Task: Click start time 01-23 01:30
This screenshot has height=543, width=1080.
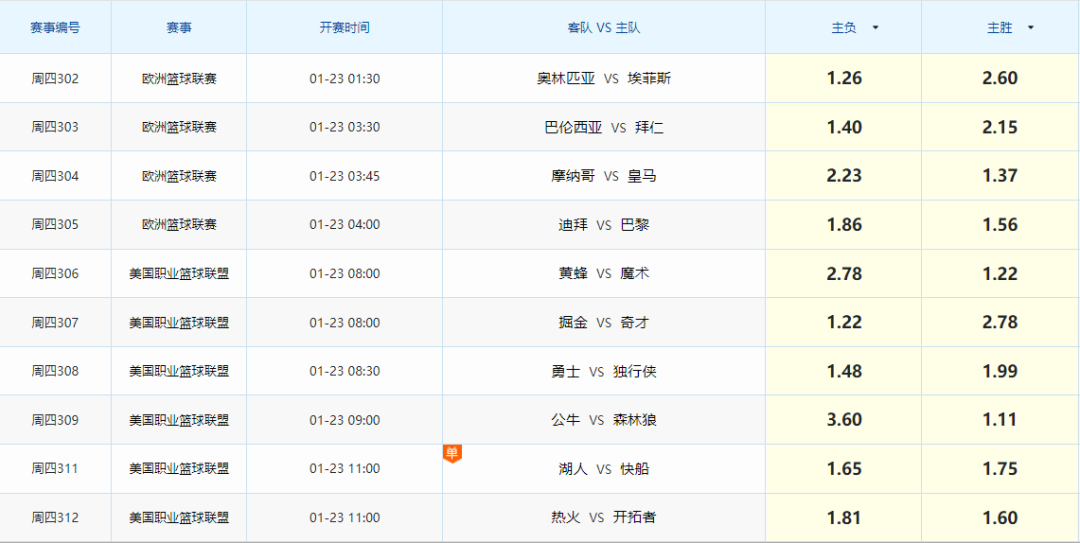Action: [344, 79]
